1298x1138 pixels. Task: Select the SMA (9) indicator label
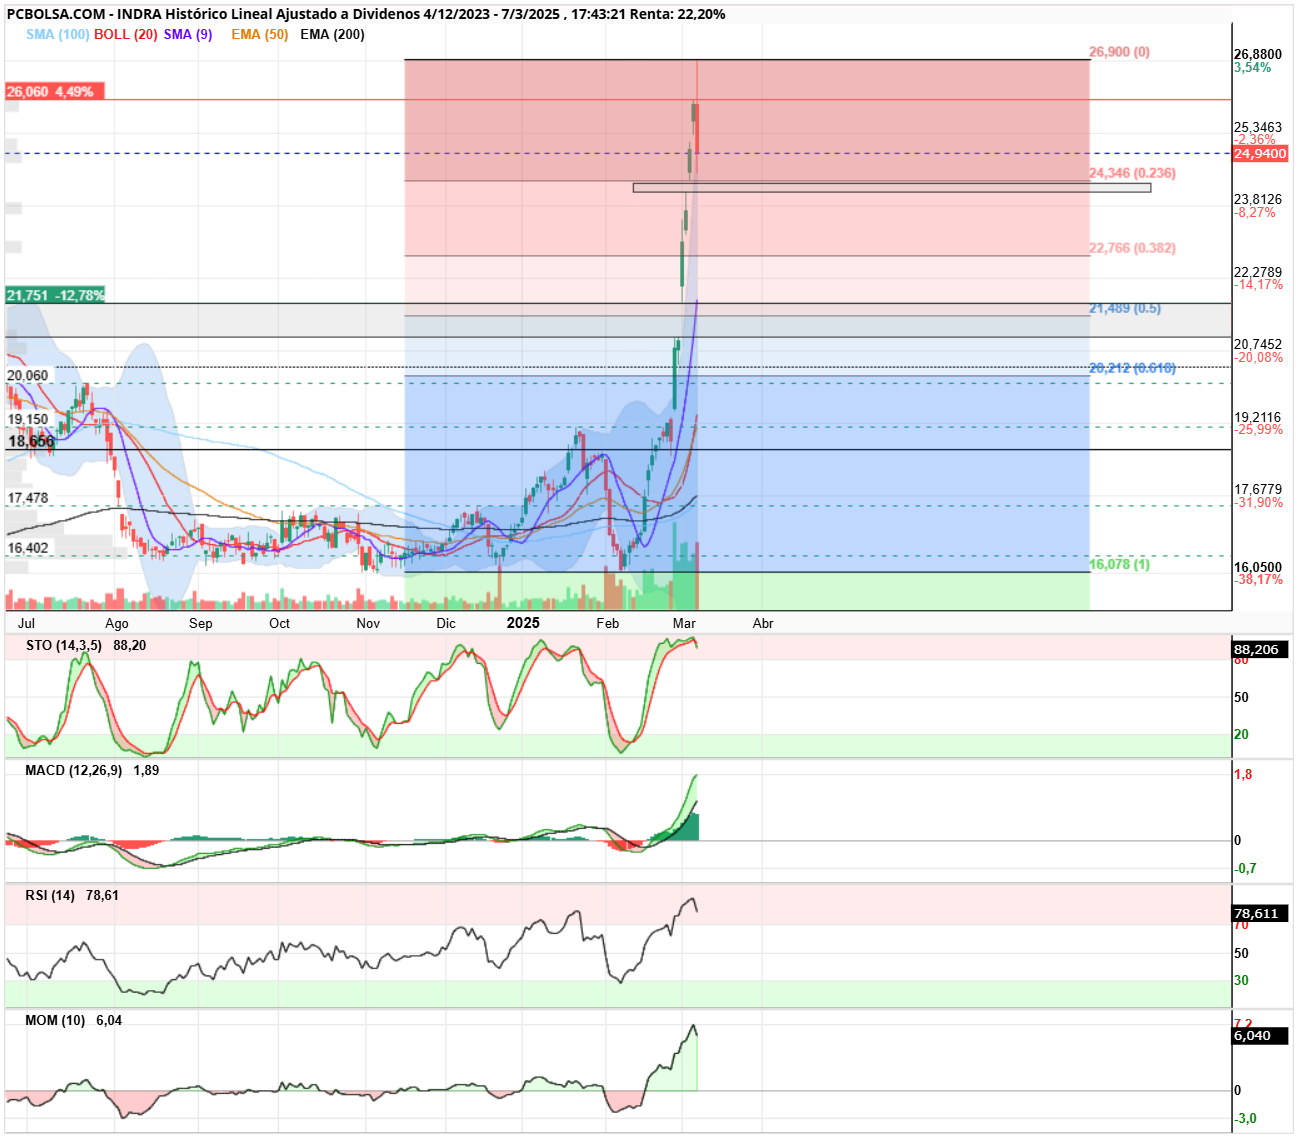(188, 34)
